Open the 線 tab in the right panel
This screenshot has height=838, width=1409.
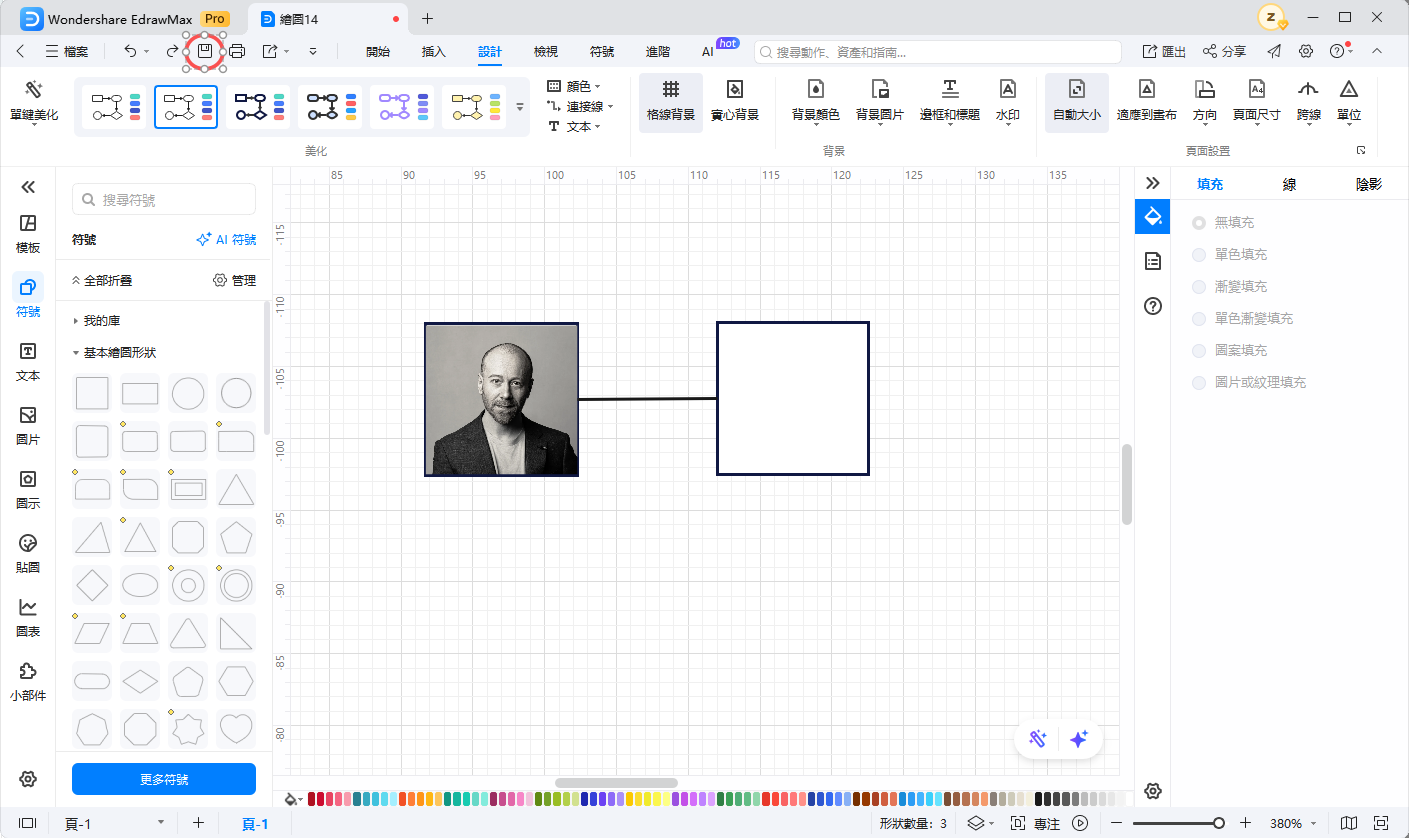click(1290, 184)
